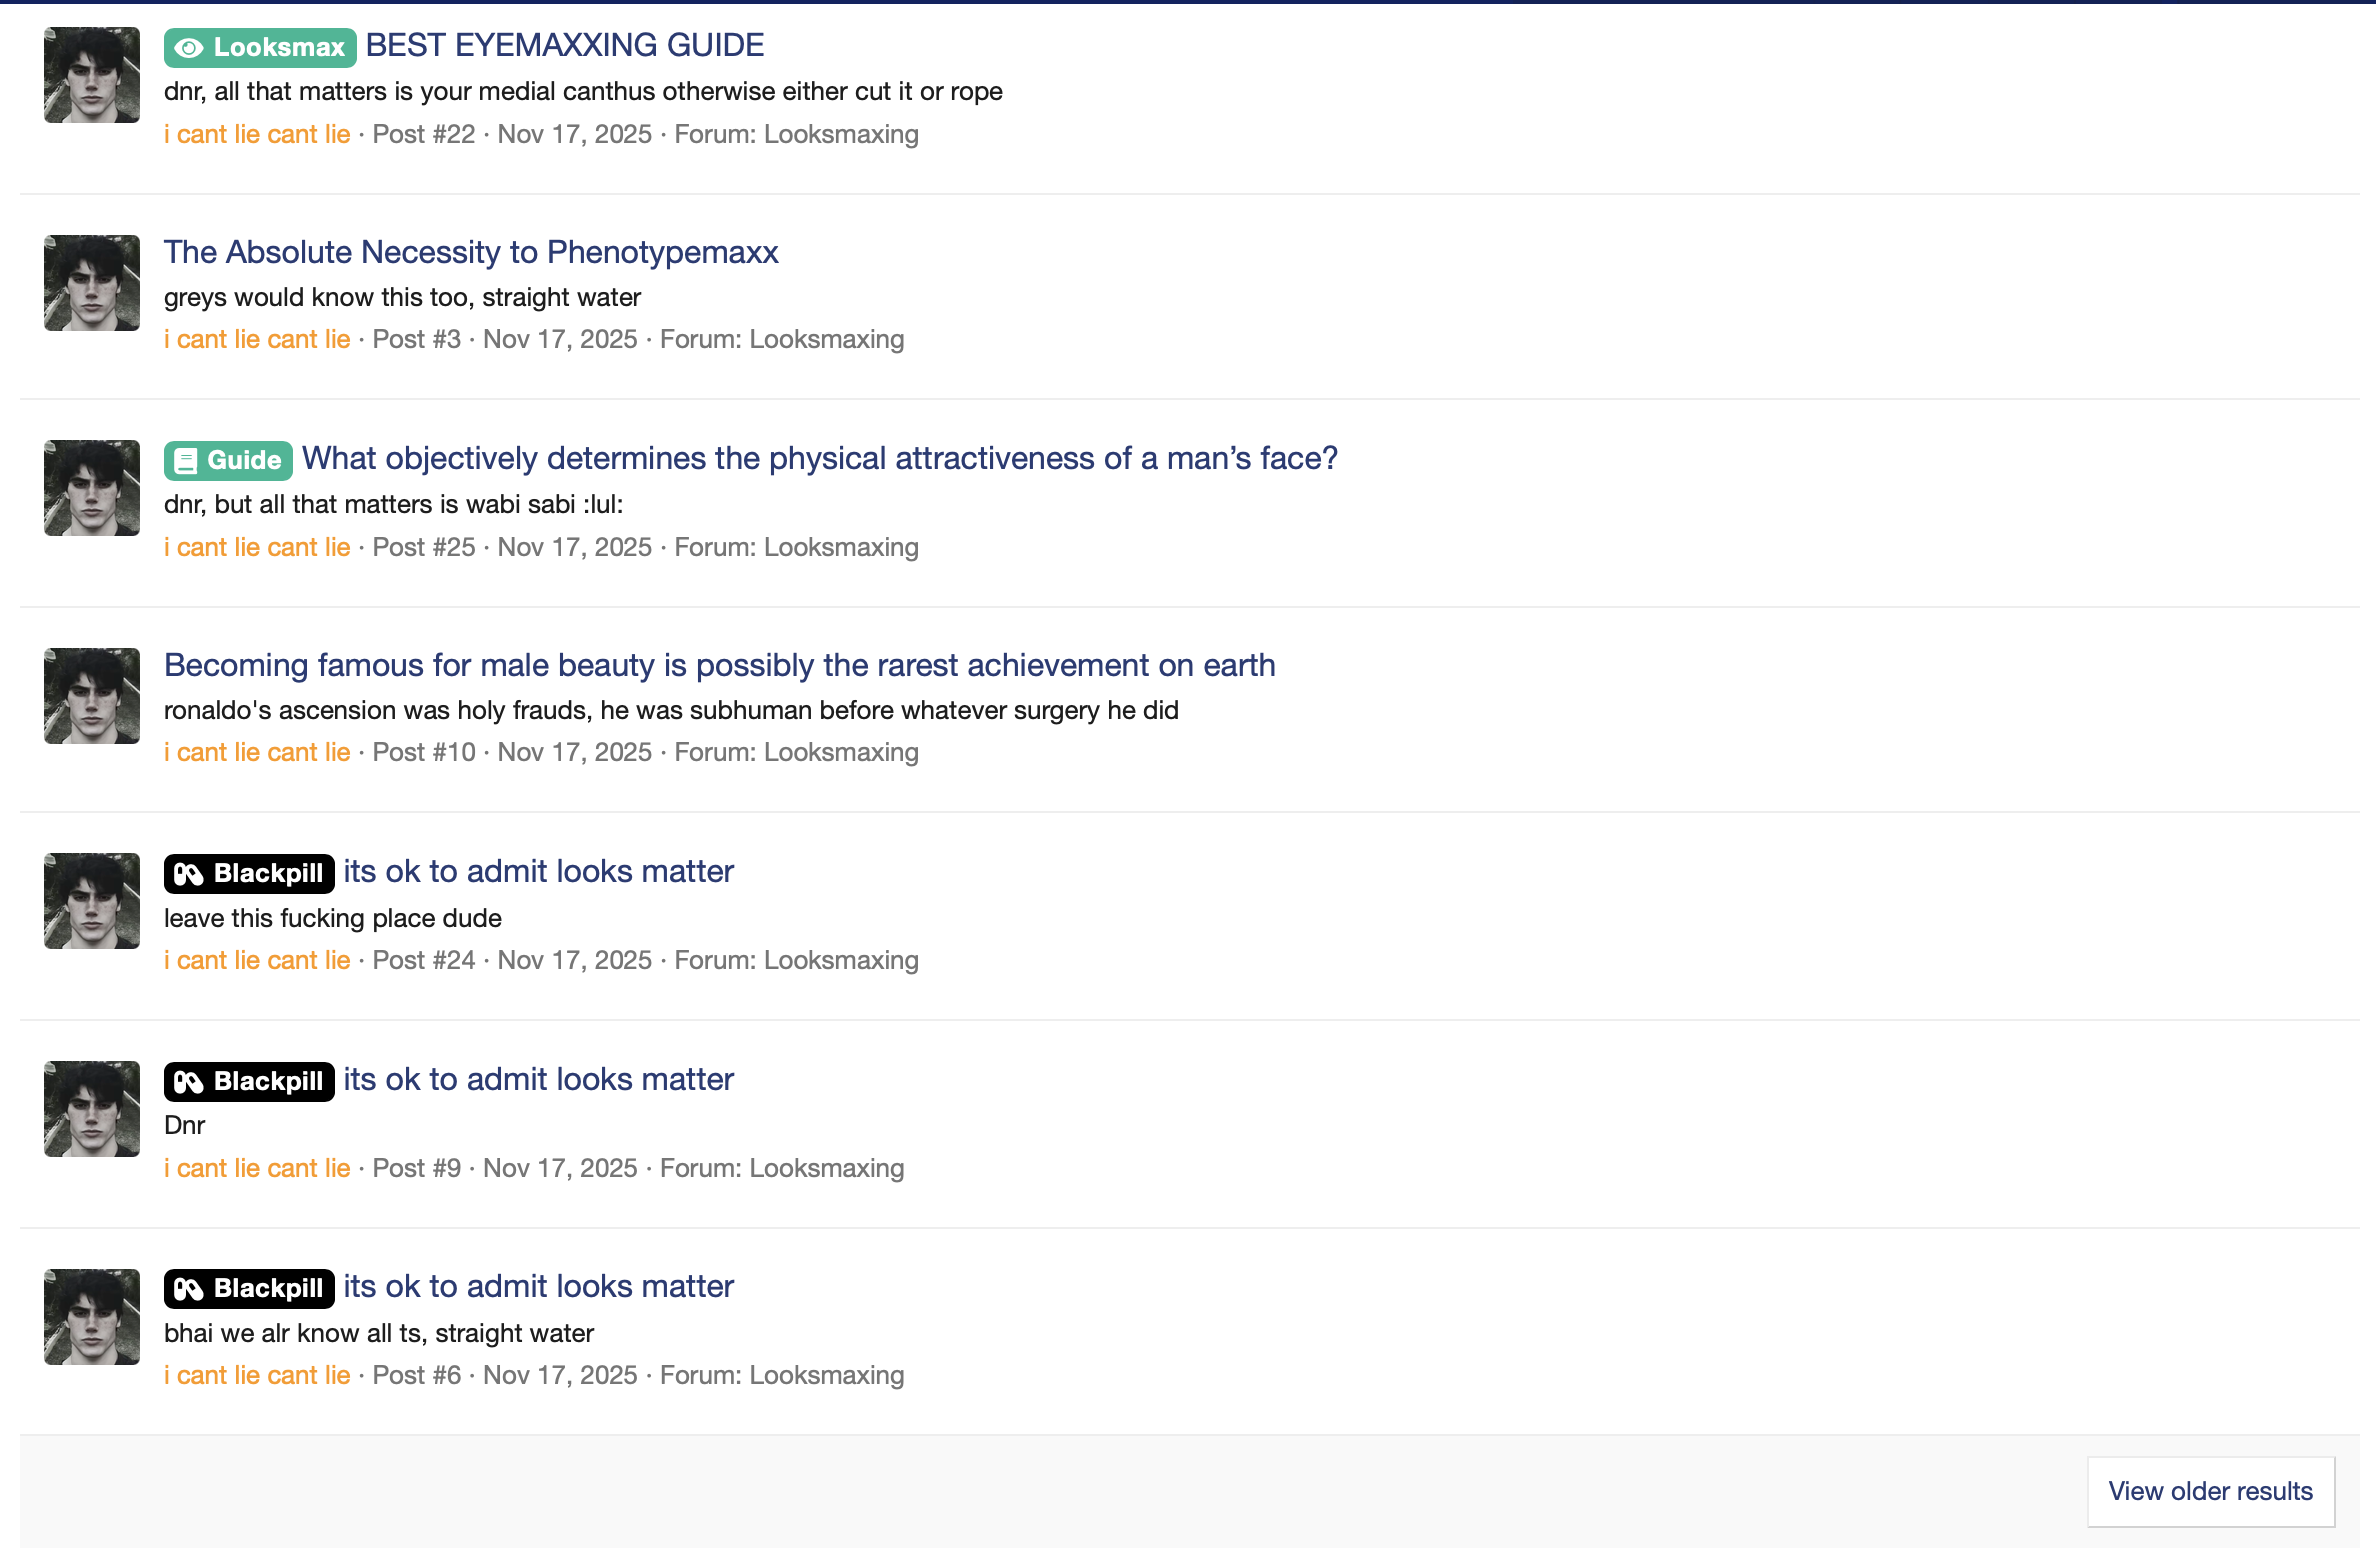Click Blackpill badge on Post #24 result
Screen dimensions: 2376x1564
249,873
